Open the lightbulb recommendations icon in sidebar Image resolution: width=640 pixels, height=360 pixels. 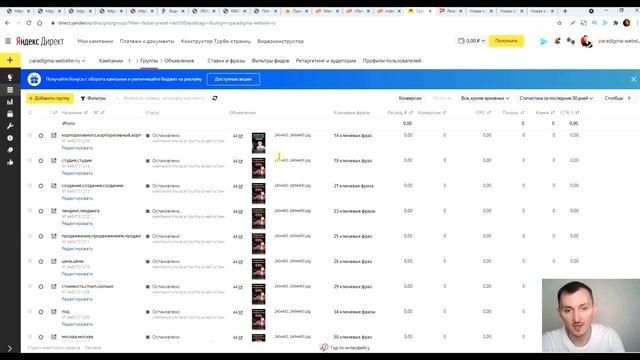(x=10, y=77)
